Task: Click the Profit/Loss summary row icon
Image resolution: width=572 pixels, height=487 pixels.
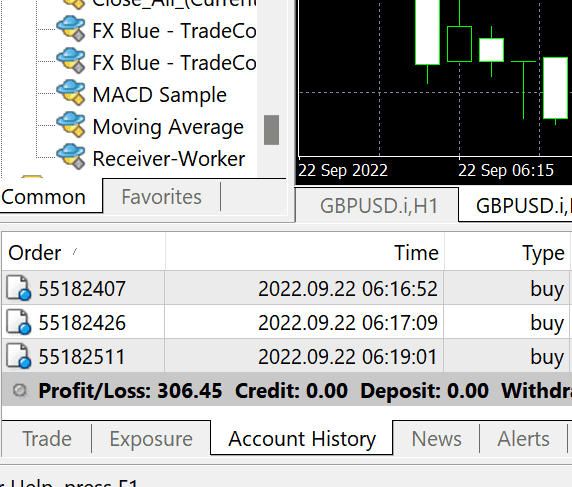Action: [20, 390]
